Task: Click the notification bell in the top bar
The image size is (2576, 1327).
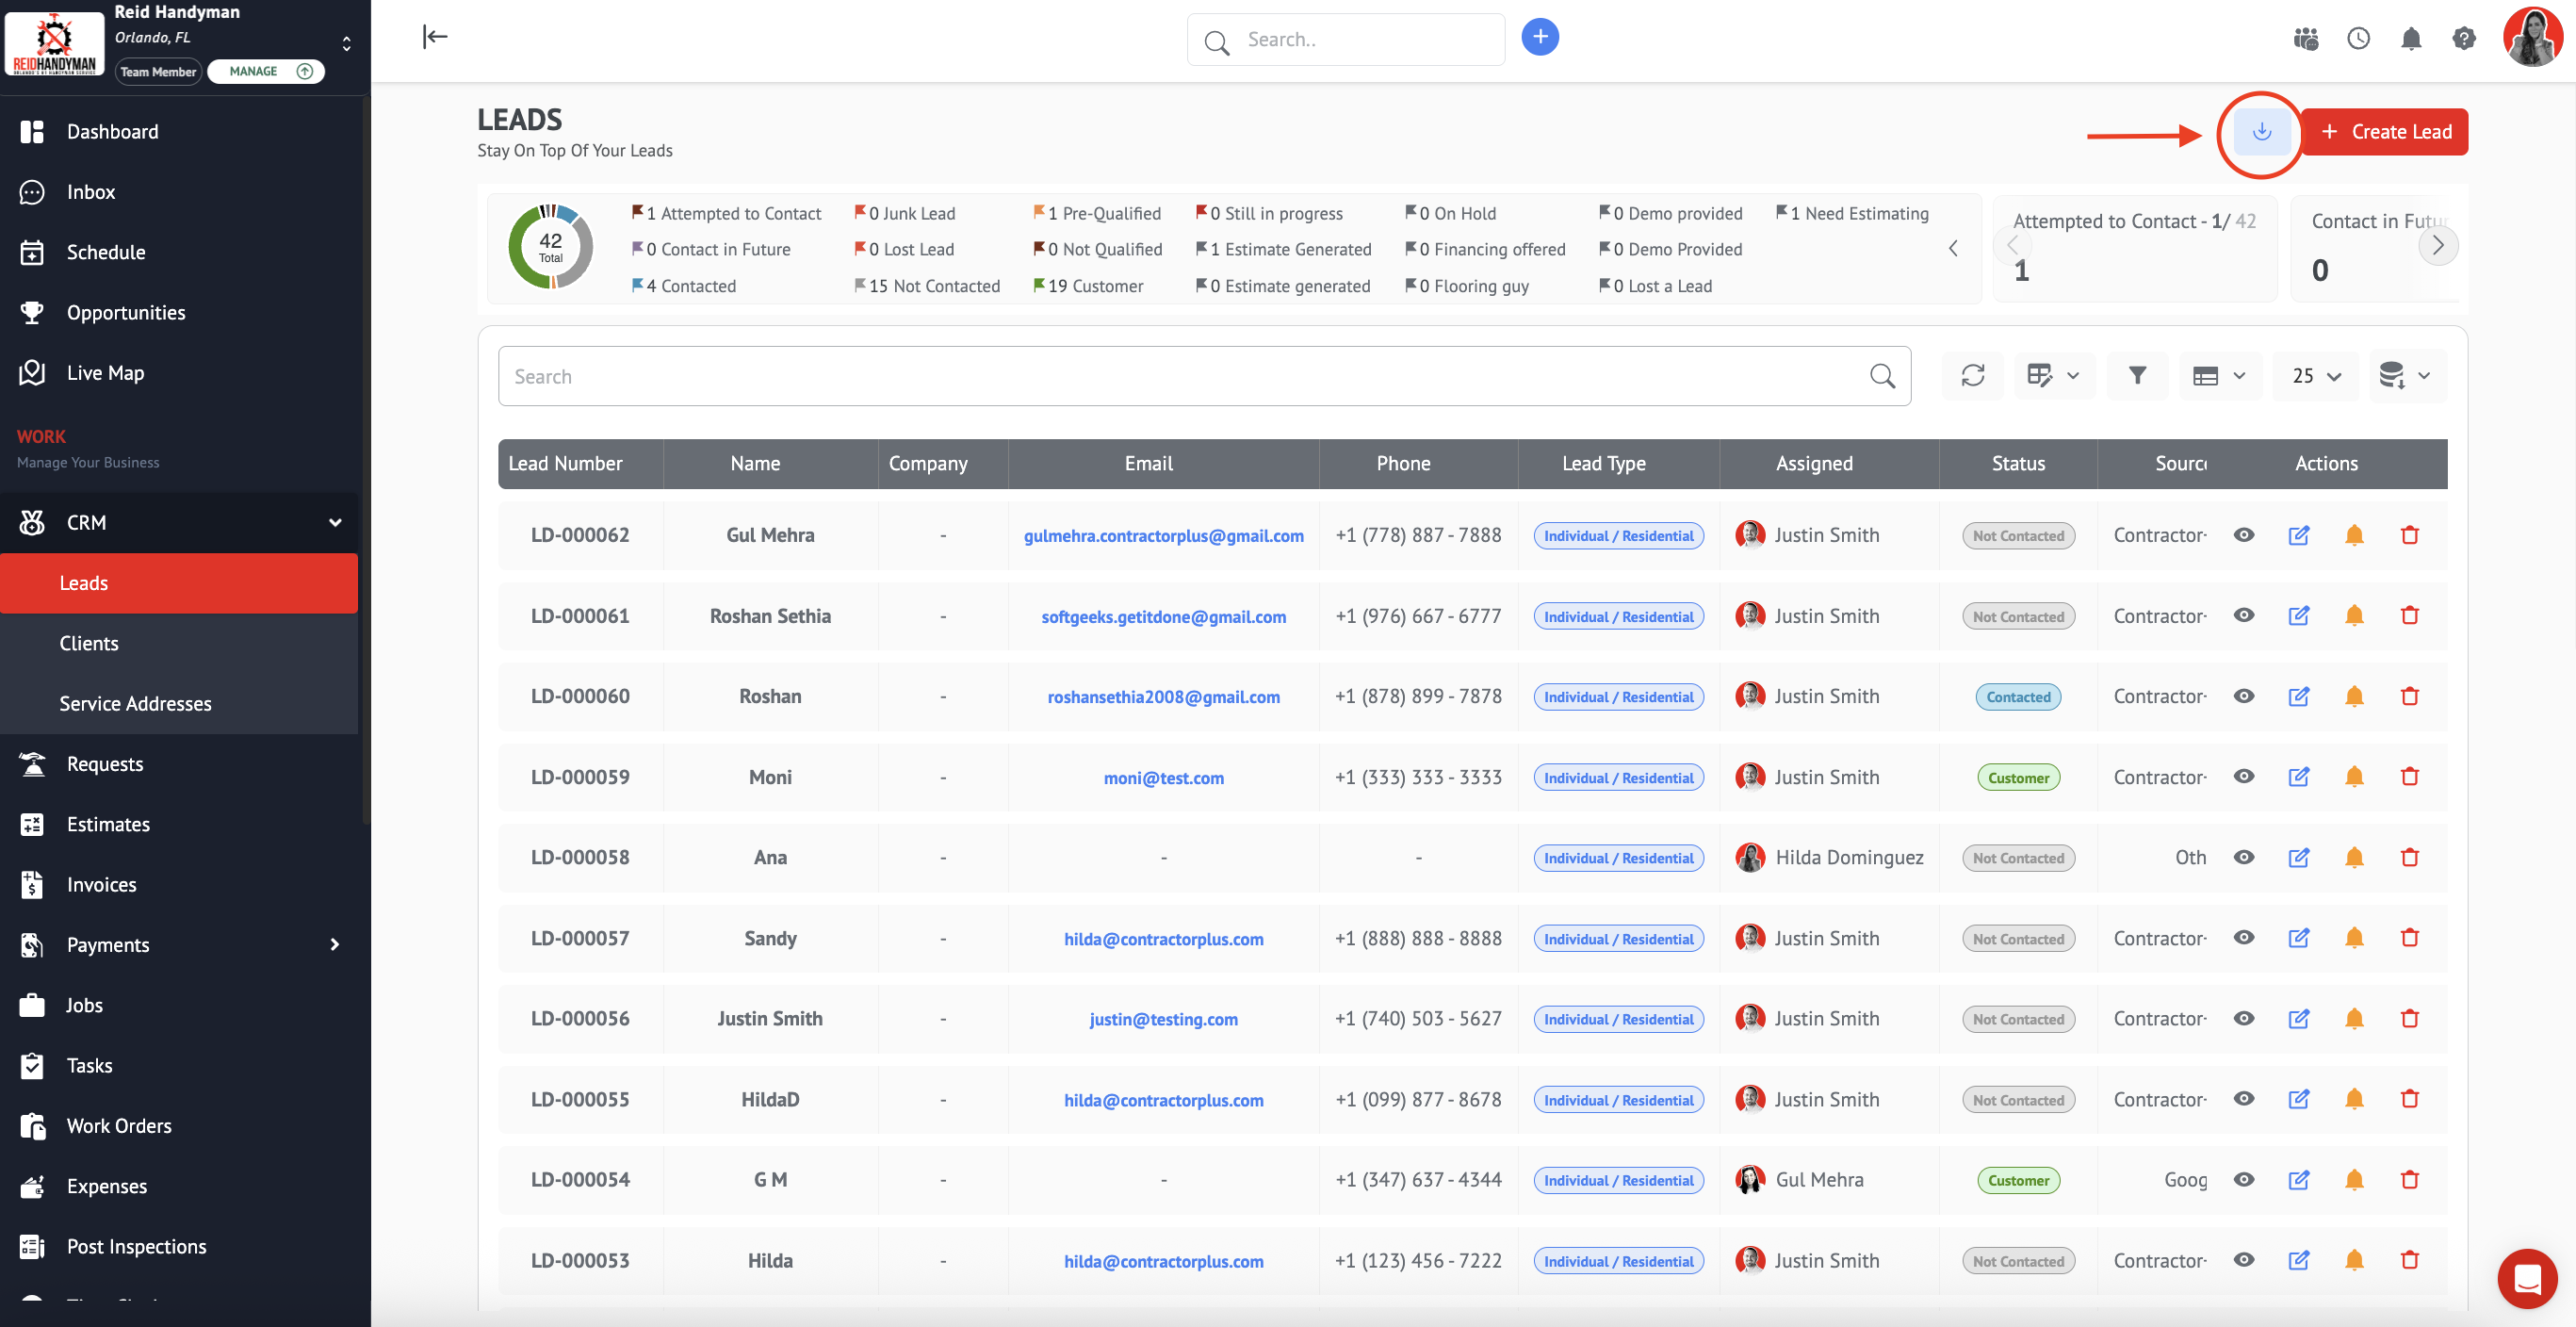Action: pos(2411,39)
